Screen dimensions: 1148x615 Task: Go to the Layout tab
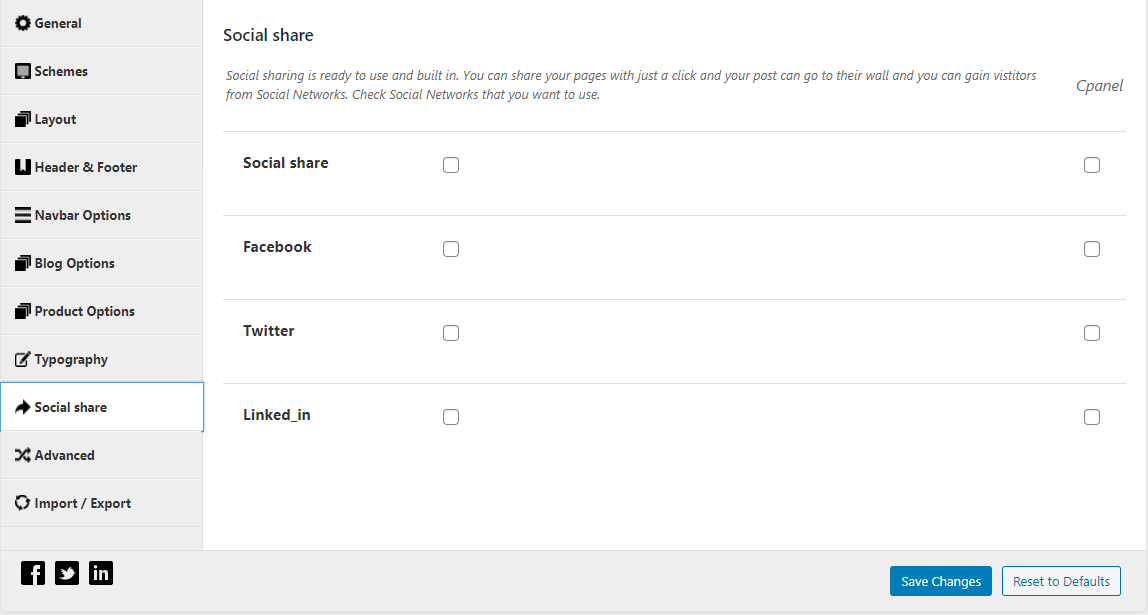101,119
